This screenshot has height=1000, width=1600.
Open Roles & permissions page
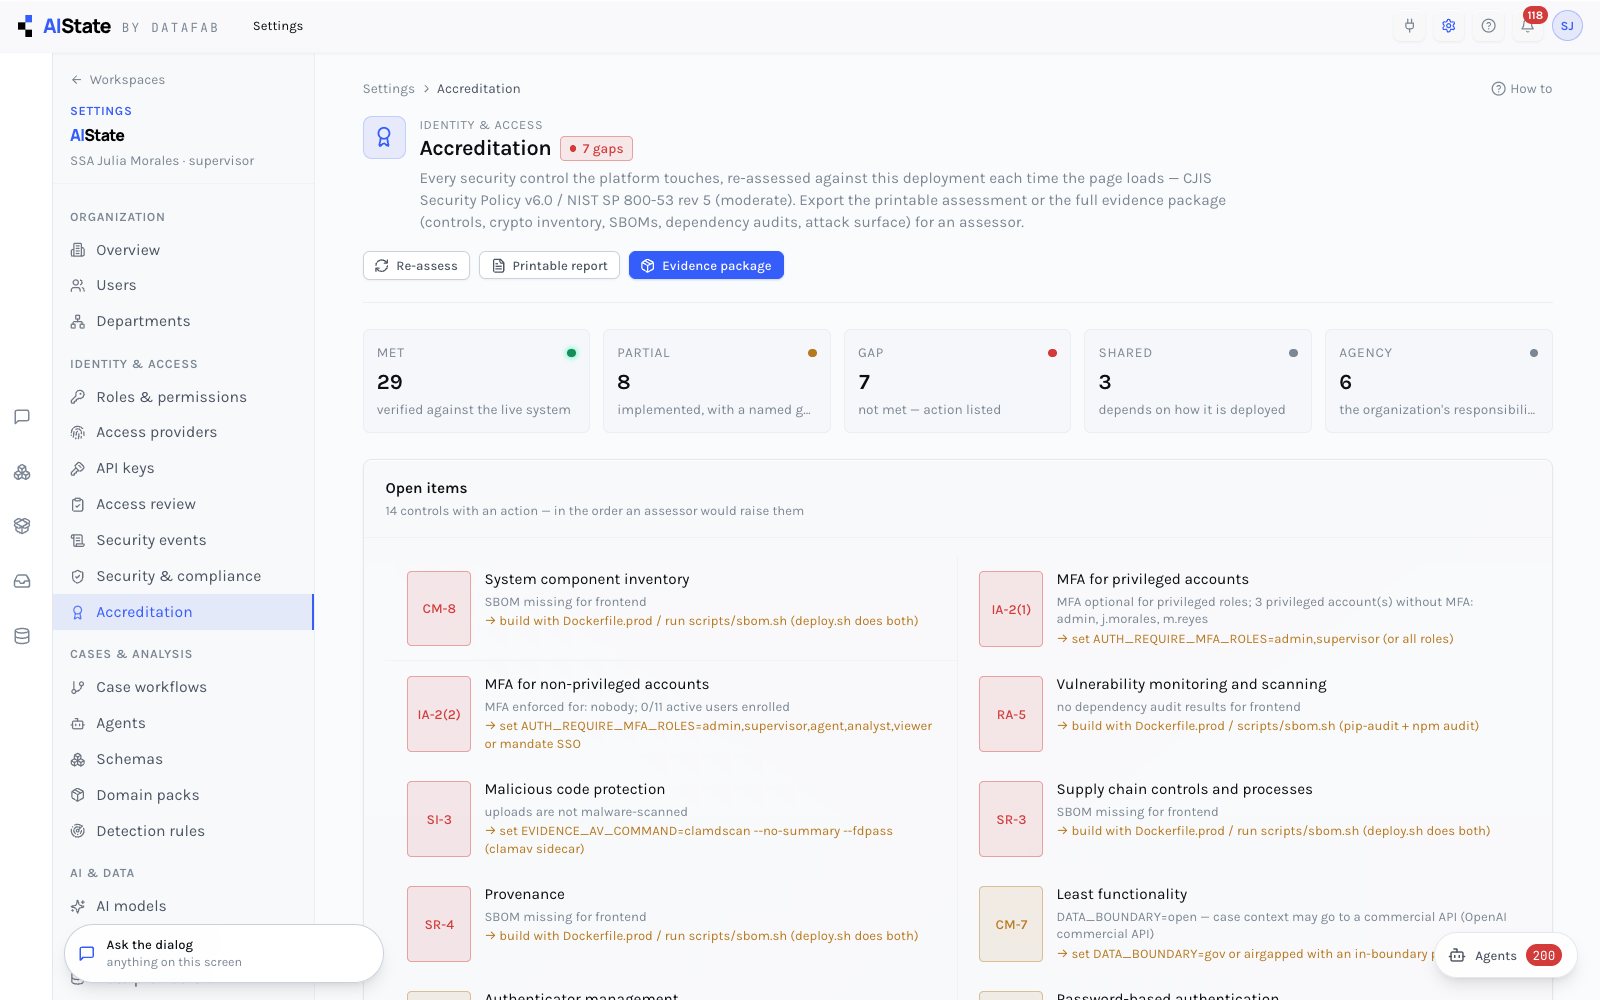point(184,397)
